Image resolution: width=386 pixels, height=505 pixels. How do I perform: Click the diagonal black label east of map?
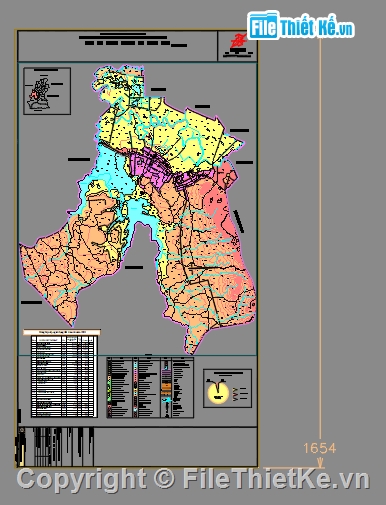tap(239, 221)
